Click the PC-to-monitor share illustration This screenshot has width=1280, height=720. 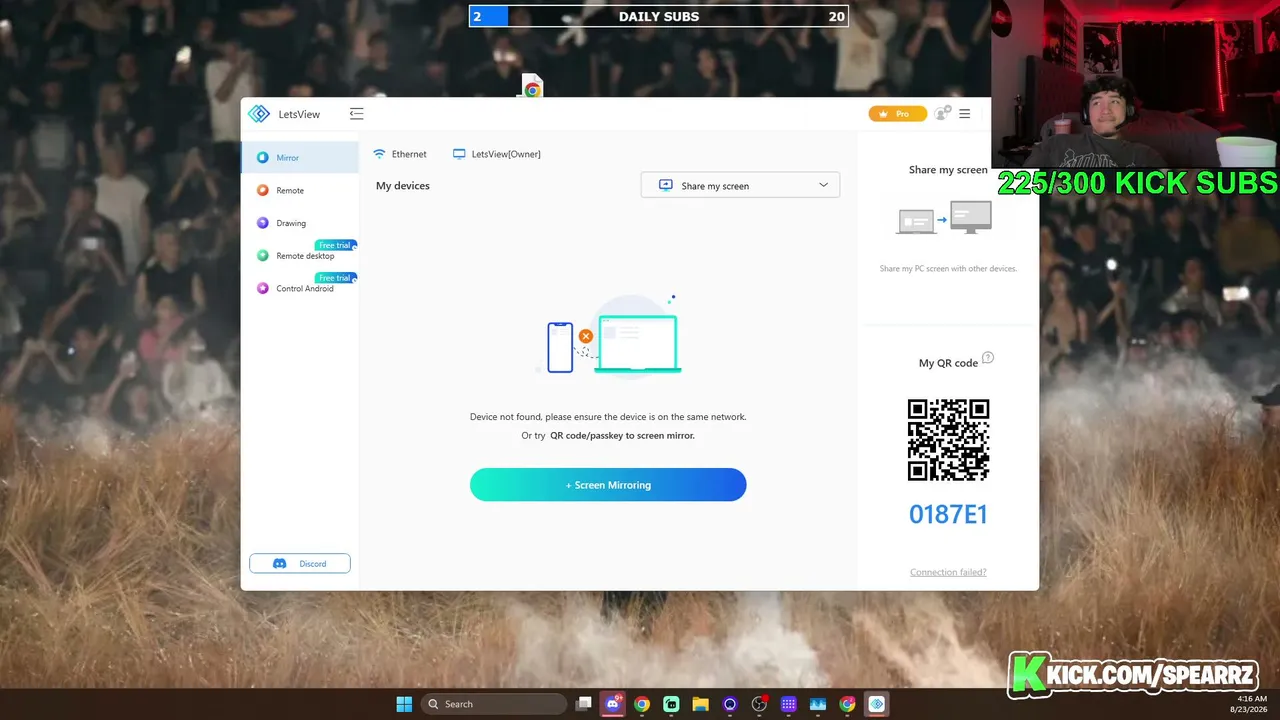(945, 218)
